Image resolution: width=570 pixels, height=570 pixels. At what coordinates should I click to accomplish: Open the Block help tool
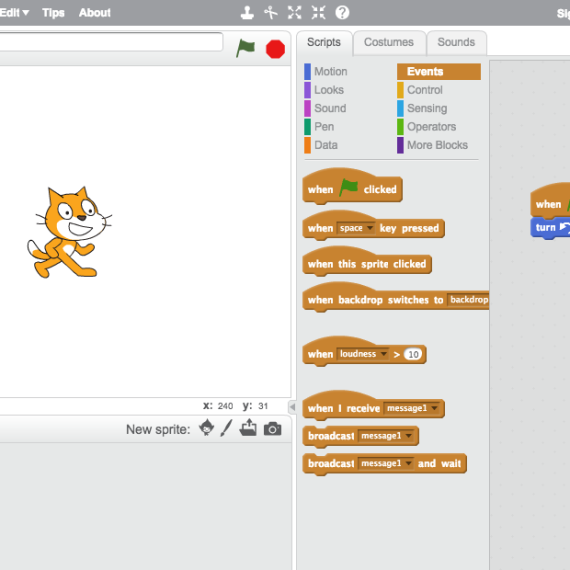pyautogui.click(x=342, y=13)
